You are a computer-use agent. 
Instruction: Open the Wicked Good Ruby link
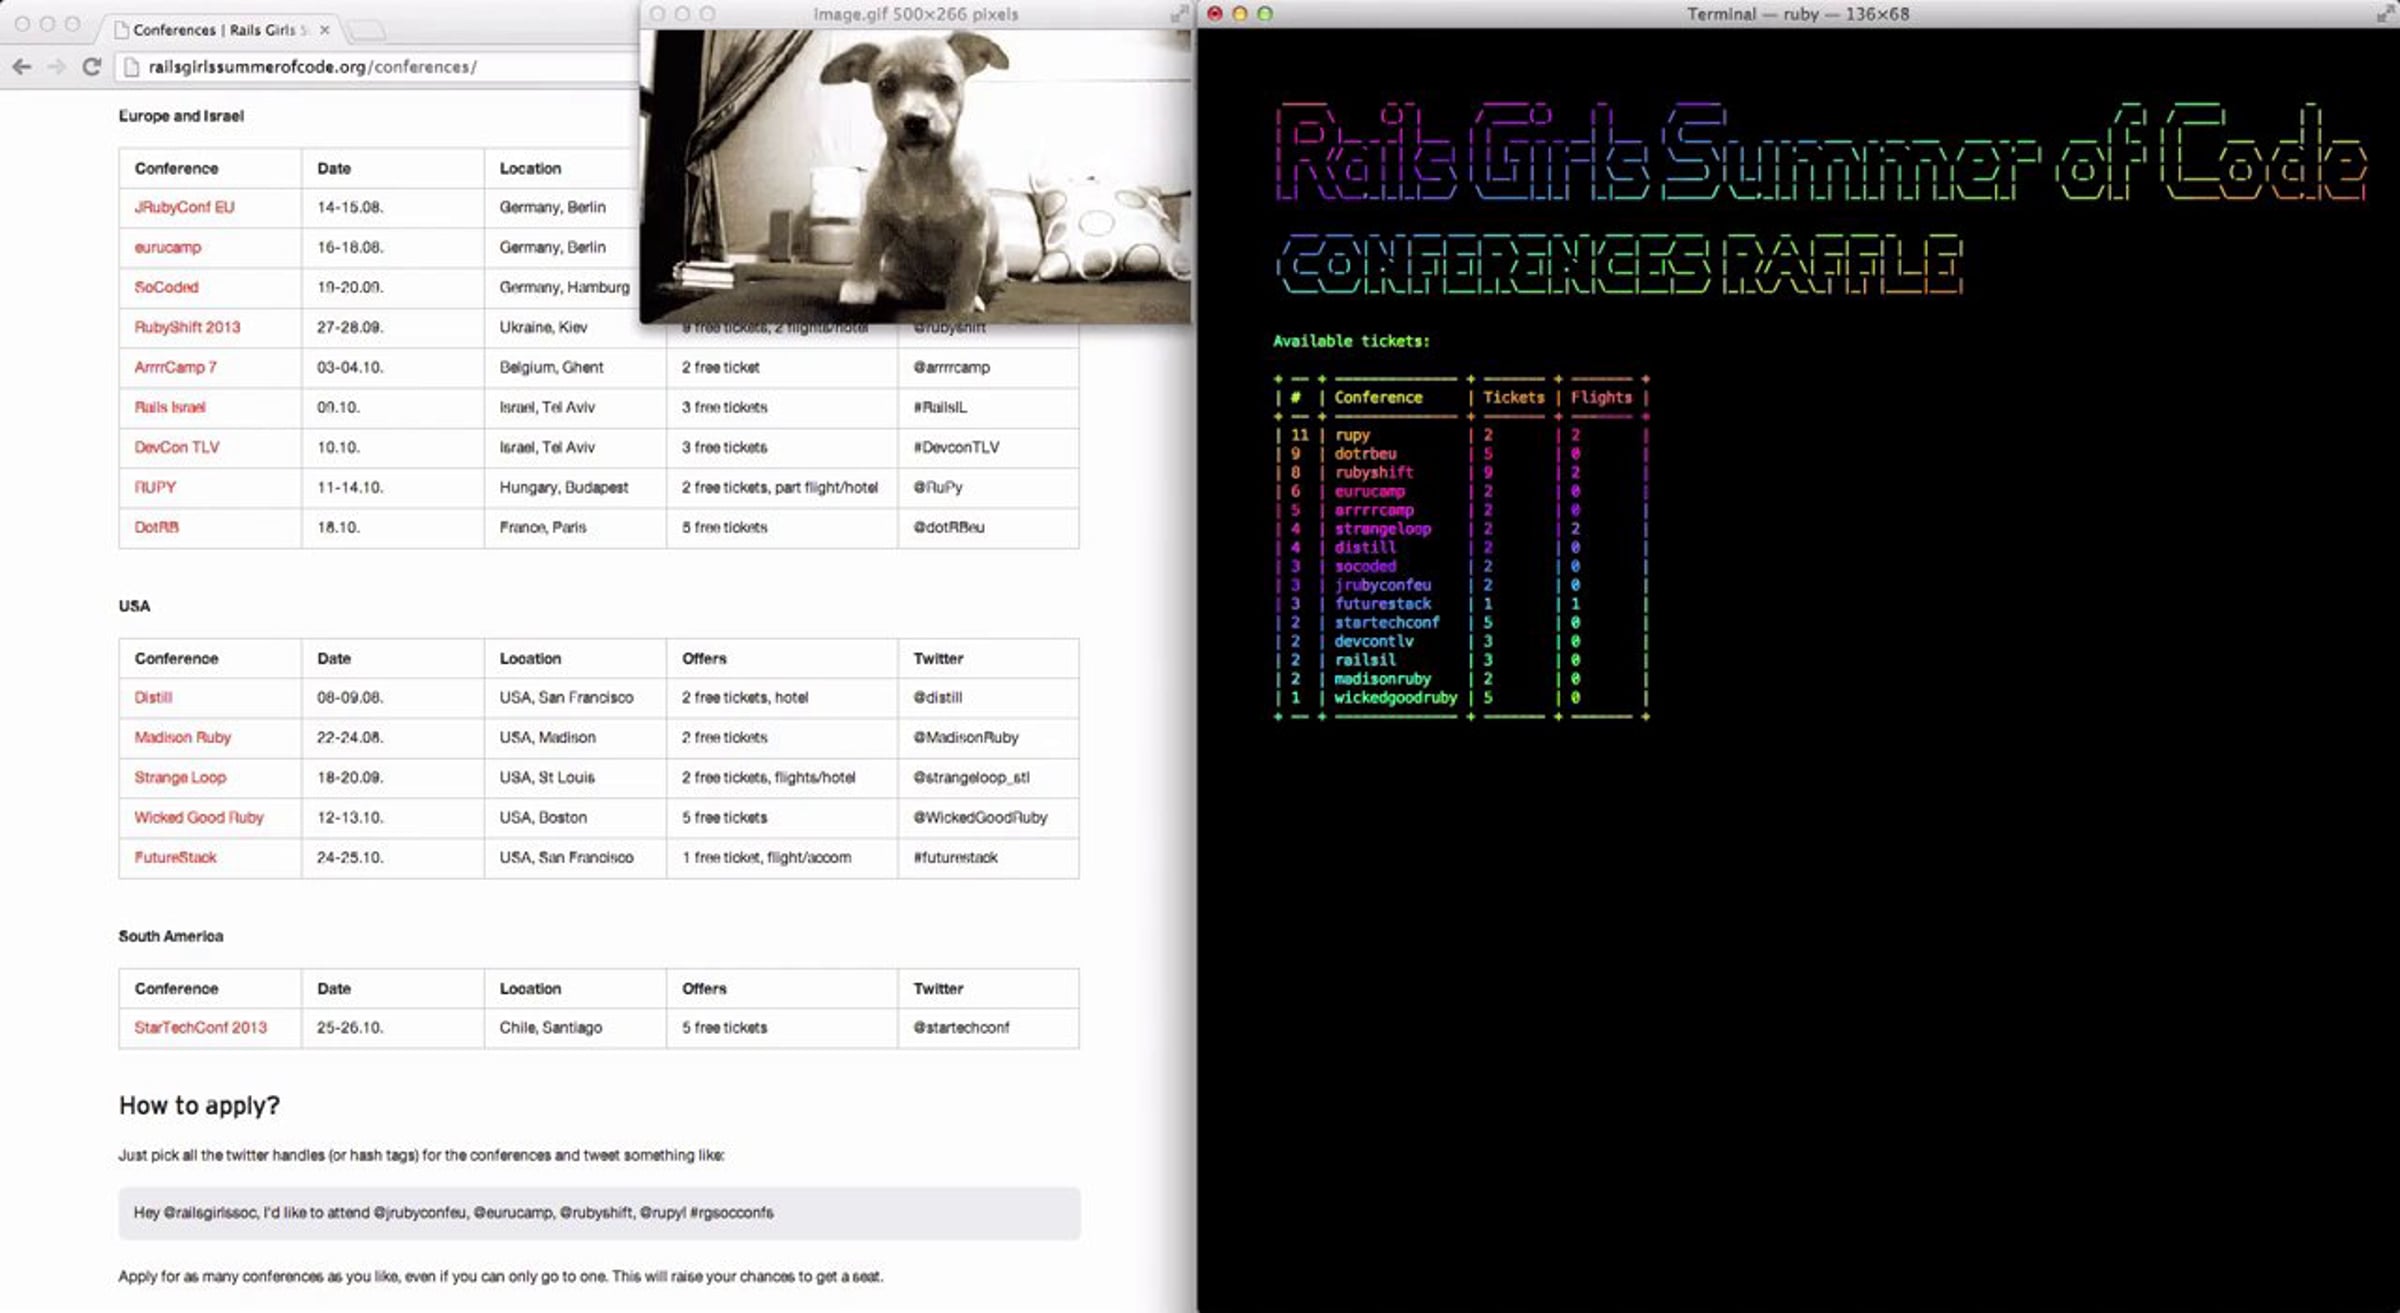pos(199,817)
